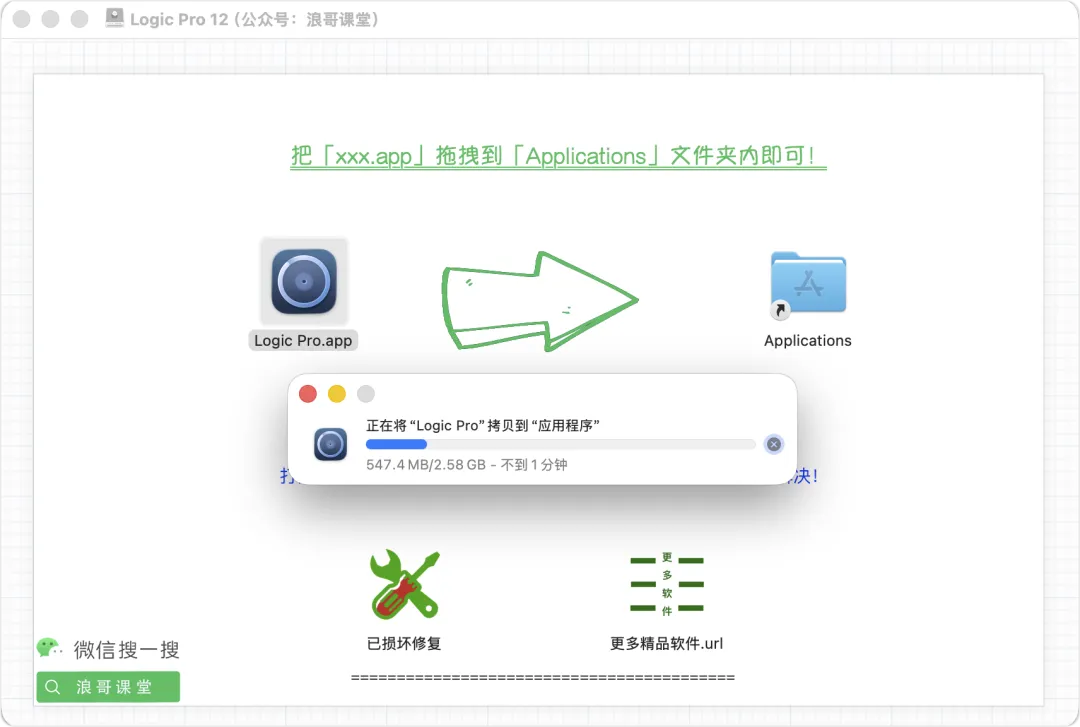Click the WeChat logo icon
Screen dimensions: 1080x727
[49, 648]
